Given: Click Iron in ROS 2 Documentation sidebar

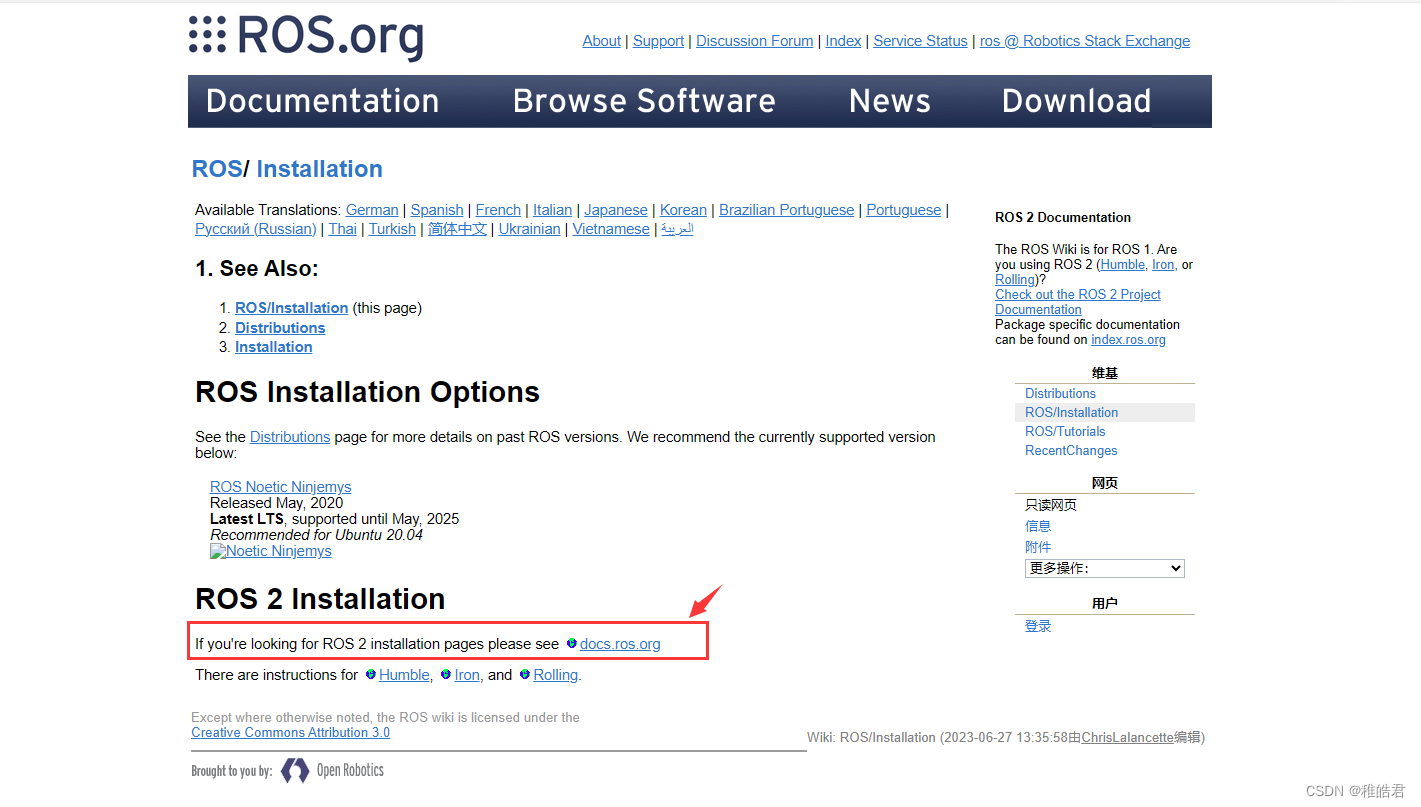Looking at the screenshot, I should point(1163,265).
